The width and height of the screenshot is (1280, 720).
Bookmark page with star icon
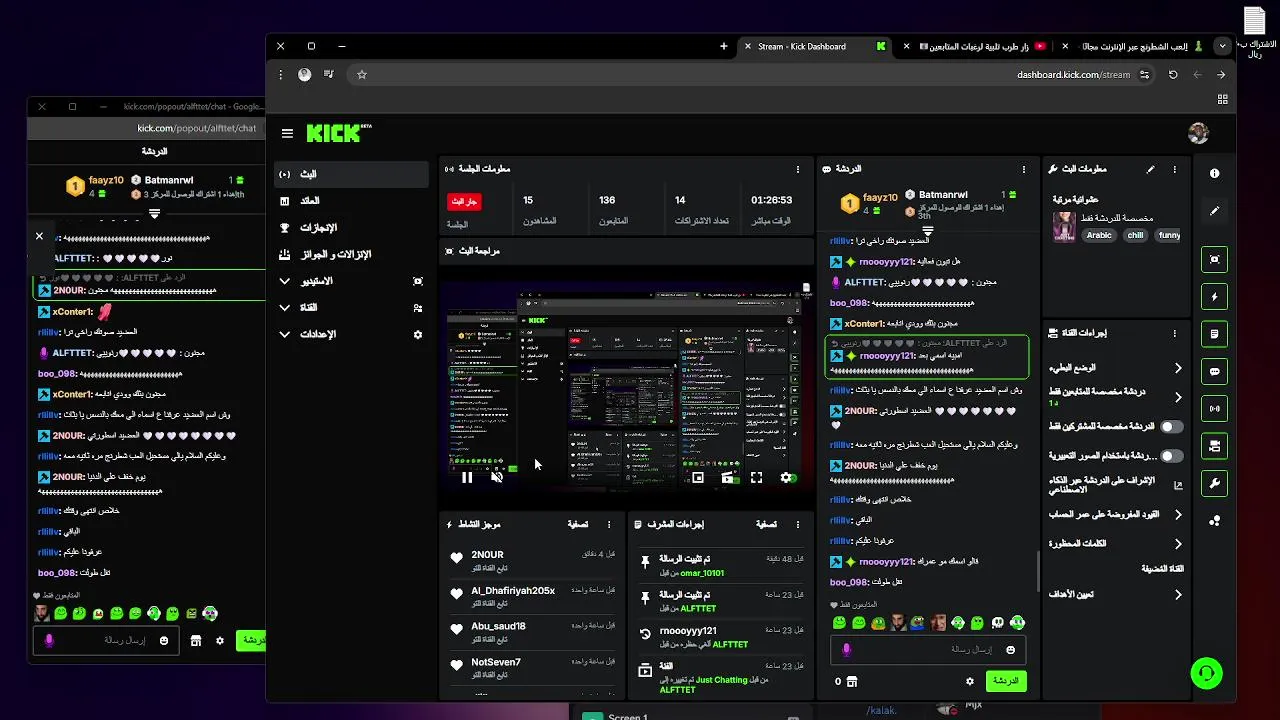coord(362,75)
